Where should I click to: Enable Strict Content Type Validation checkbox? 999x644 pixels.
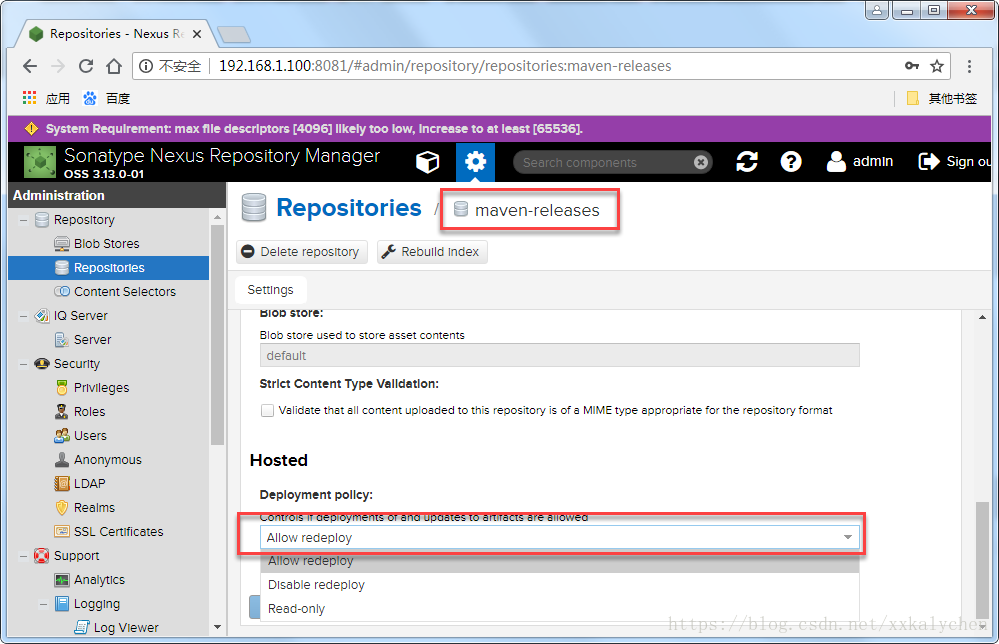268,411
